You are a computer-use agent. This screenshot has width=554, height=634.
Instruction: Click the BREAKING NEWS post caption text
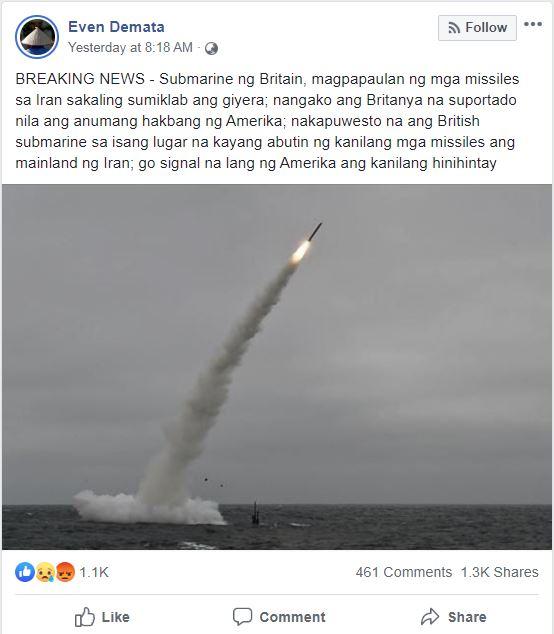click(x=267, y=121)
